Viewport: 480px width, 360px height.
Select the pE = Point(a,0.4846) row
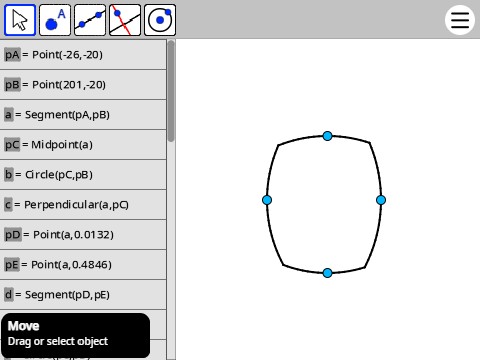pyautogui.click(x=83, y=265)
